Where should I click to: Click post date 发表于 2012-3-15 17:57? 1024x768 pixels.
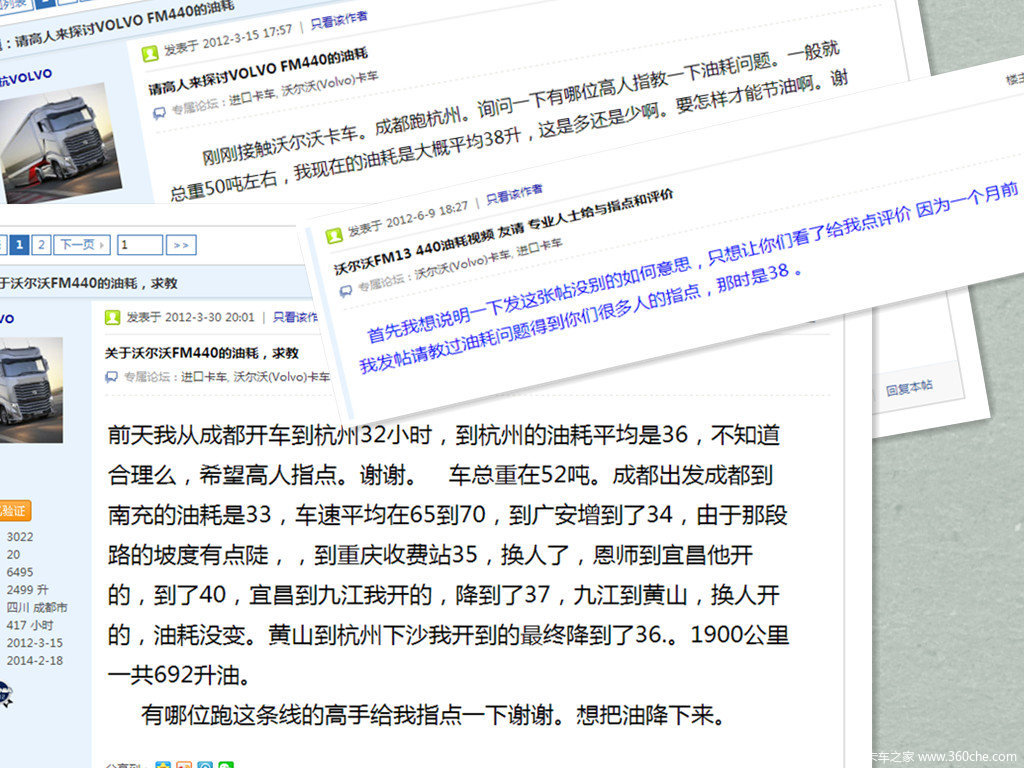tap(227, 39)
